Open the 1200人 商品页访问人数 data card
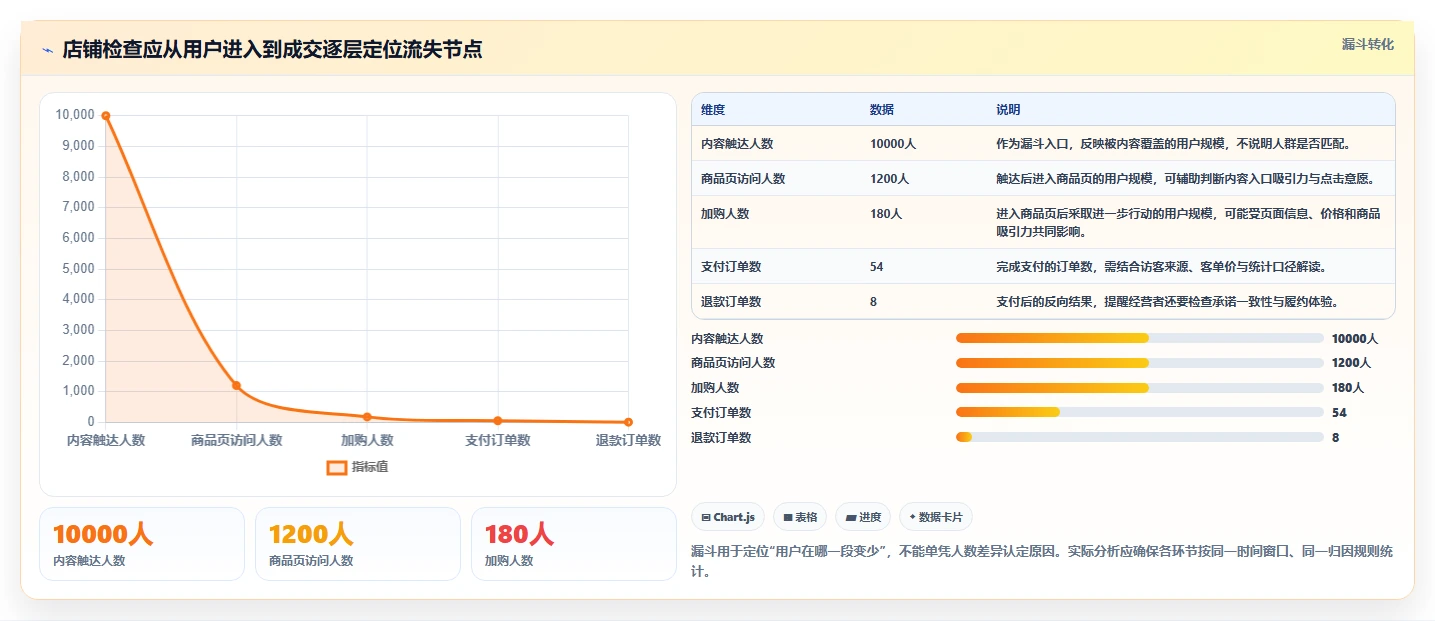The height and width of the screenshot is (621, 1435). [x=358, y=544]
